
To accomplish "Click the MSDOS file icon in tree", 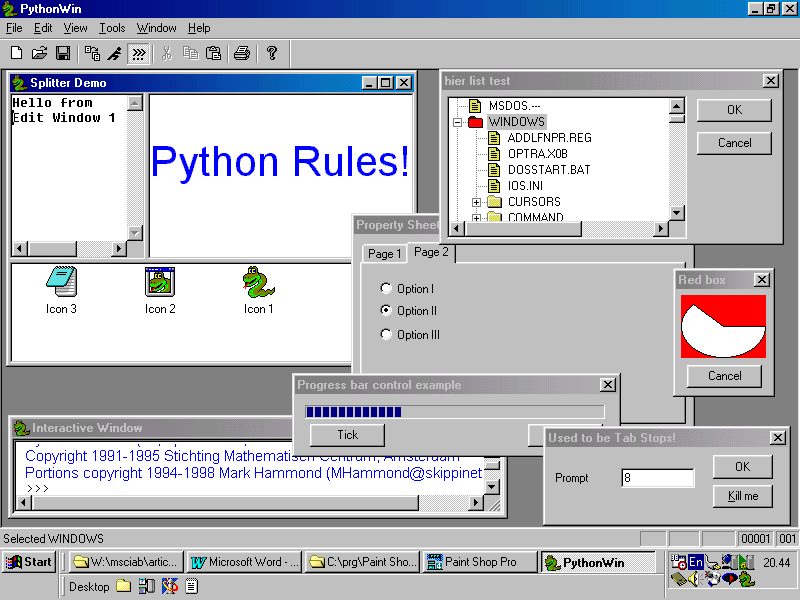I will tap(475, 106).
